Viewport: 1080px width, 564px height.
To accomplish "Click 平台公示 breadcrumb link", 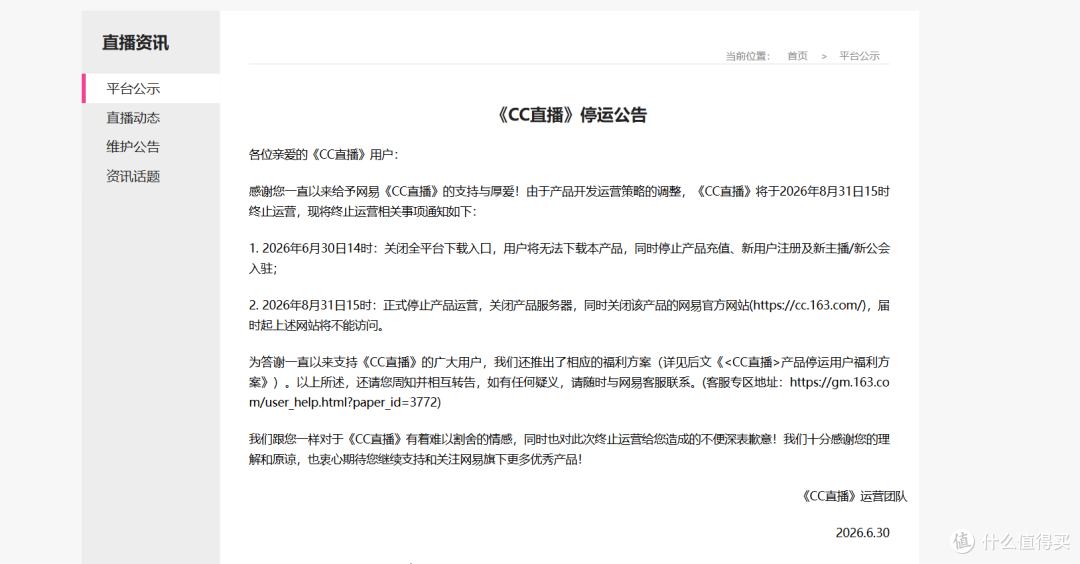I will pos(859,56).
